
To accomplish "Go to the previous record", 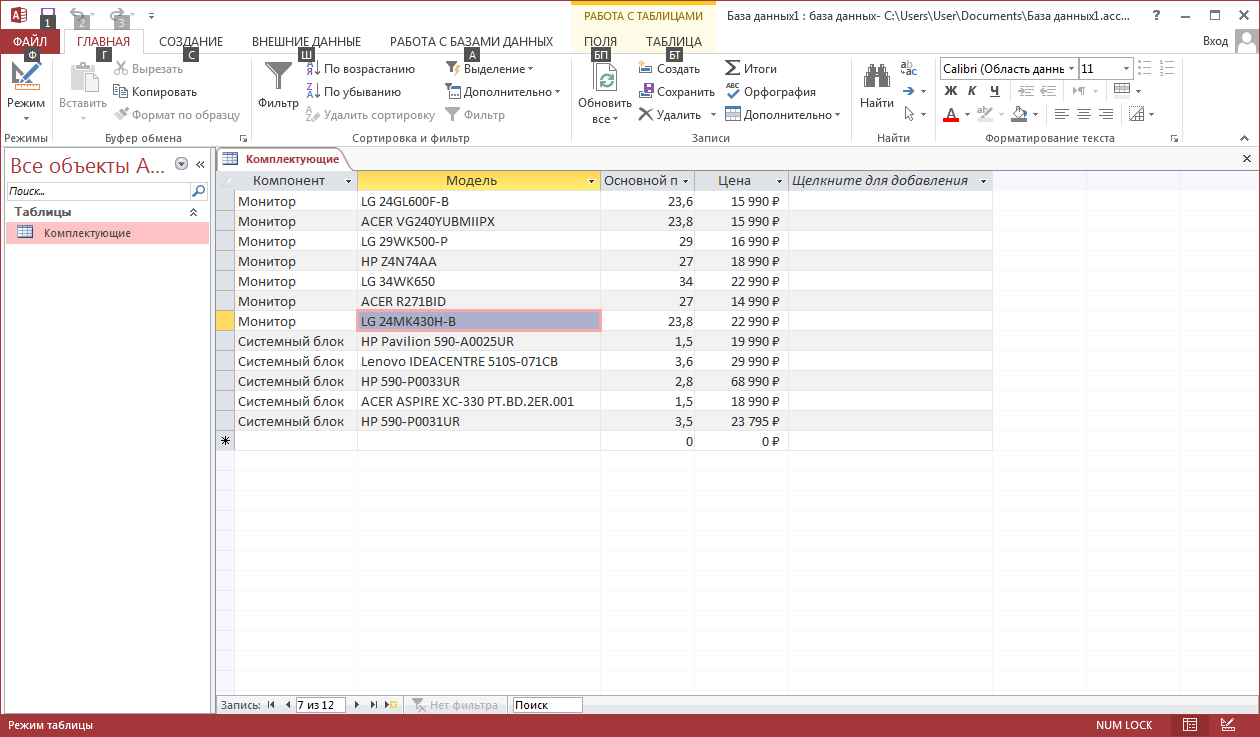I will click(287, 705).
